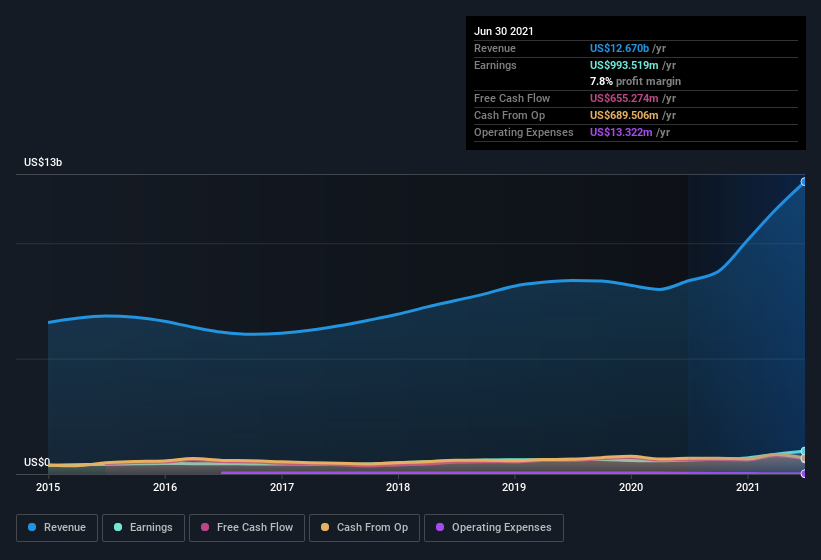This screenshot has width=821, height=560.
Task: Click the US$993.519m earnings value
Action: pyautogui.click(x=624, y=65)
